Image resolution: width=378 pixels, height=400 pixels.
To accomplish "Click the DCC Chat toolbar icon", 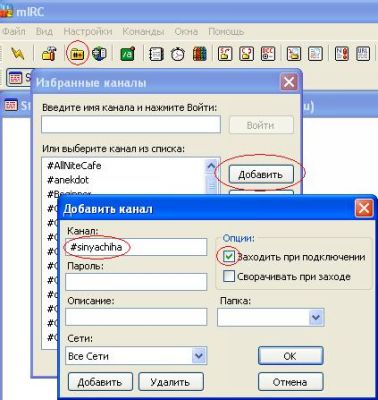I will (x=247, y=54).
